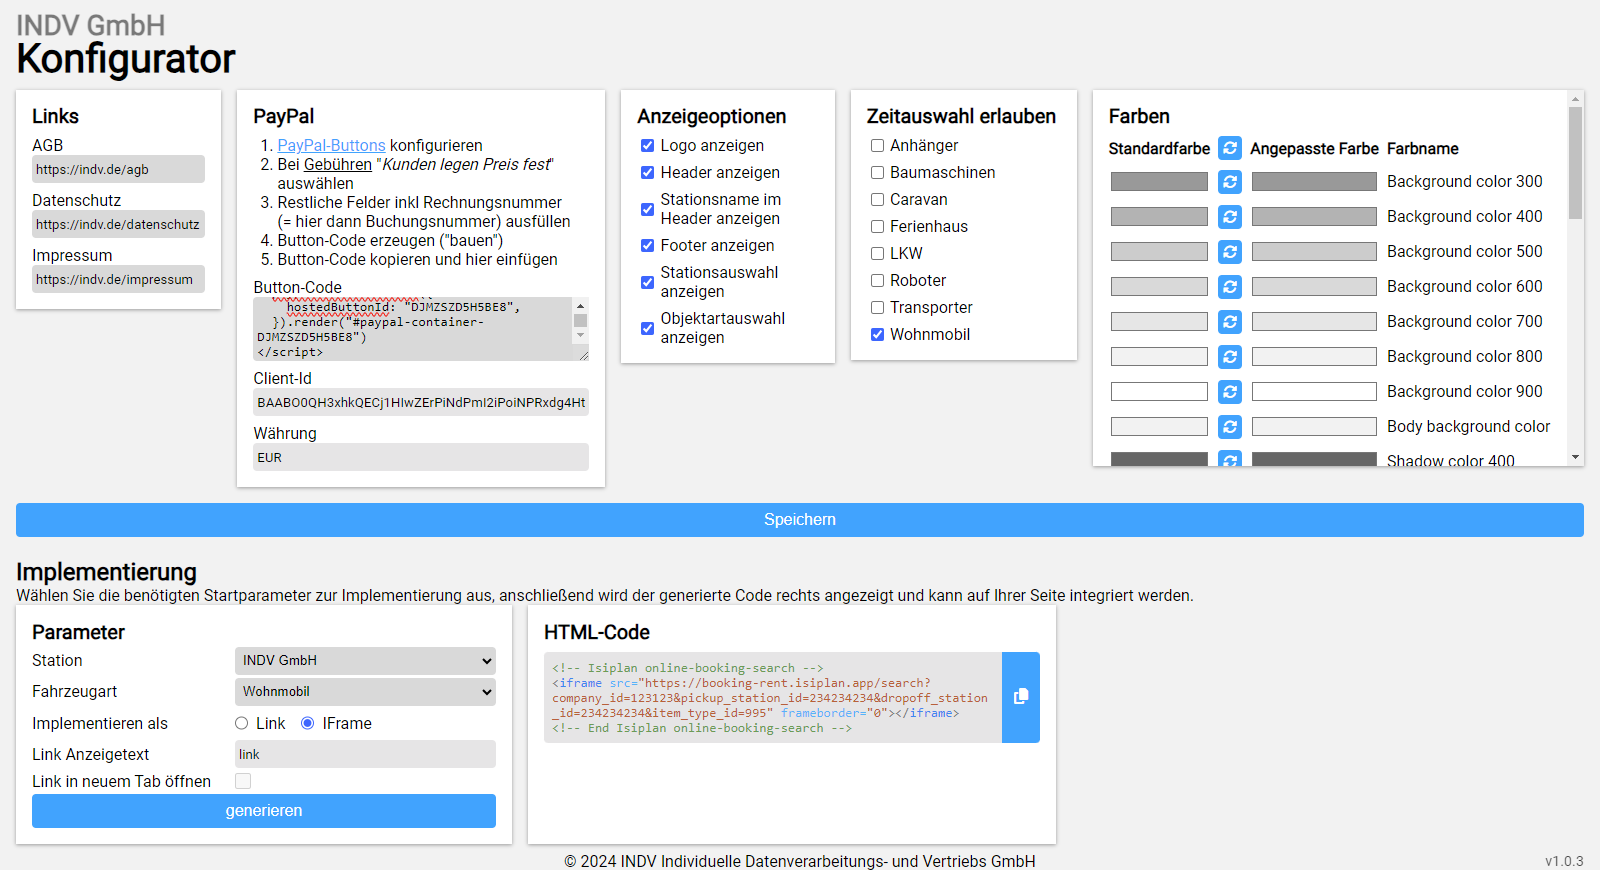Viewport: 1600px width, 870px height.
Task: Select IFrame as implementation type
Action: point(308,723)
